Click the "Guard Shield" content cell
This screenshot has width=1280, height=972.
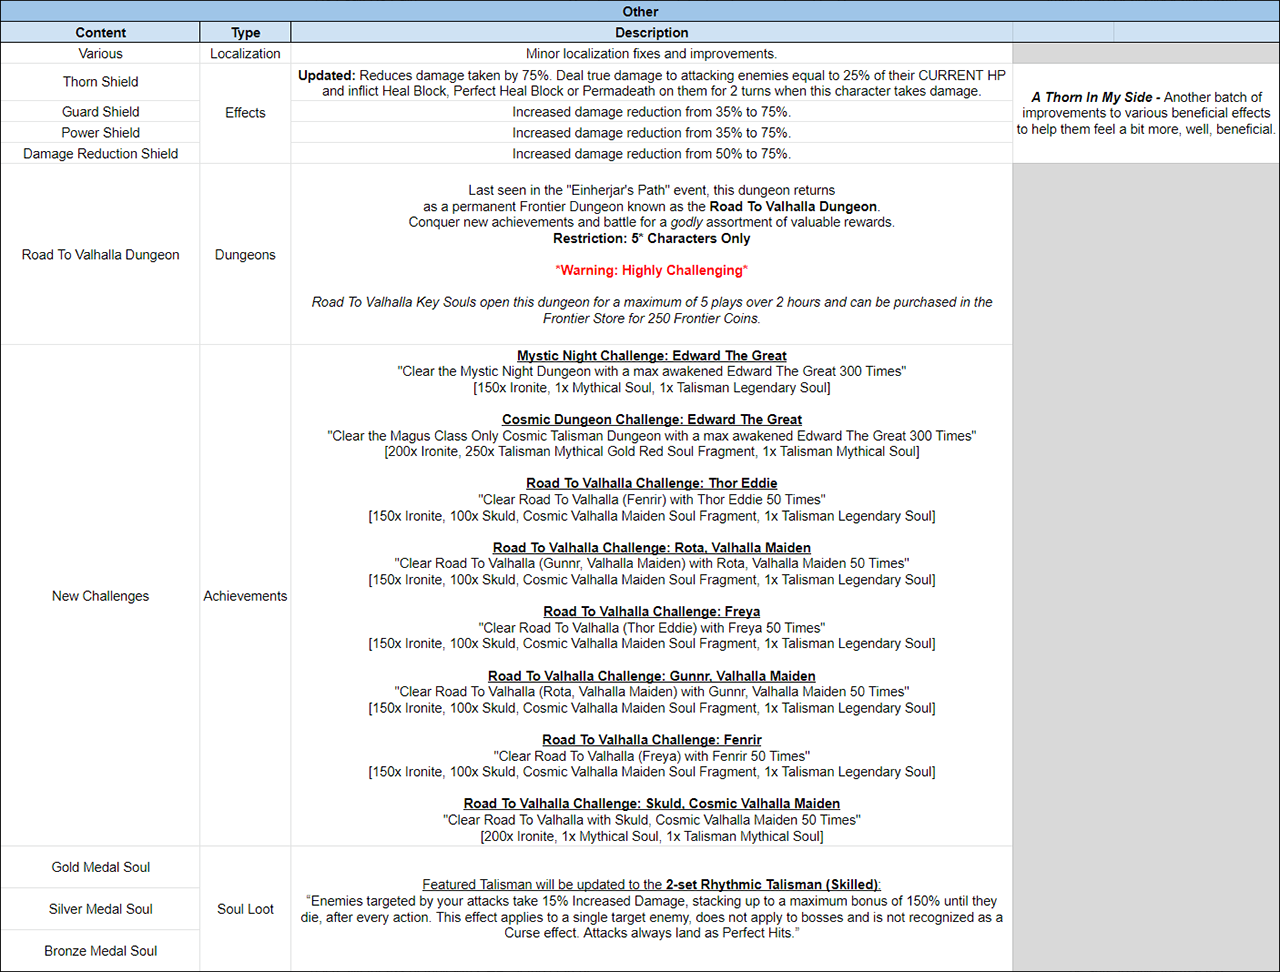[100, 112]
